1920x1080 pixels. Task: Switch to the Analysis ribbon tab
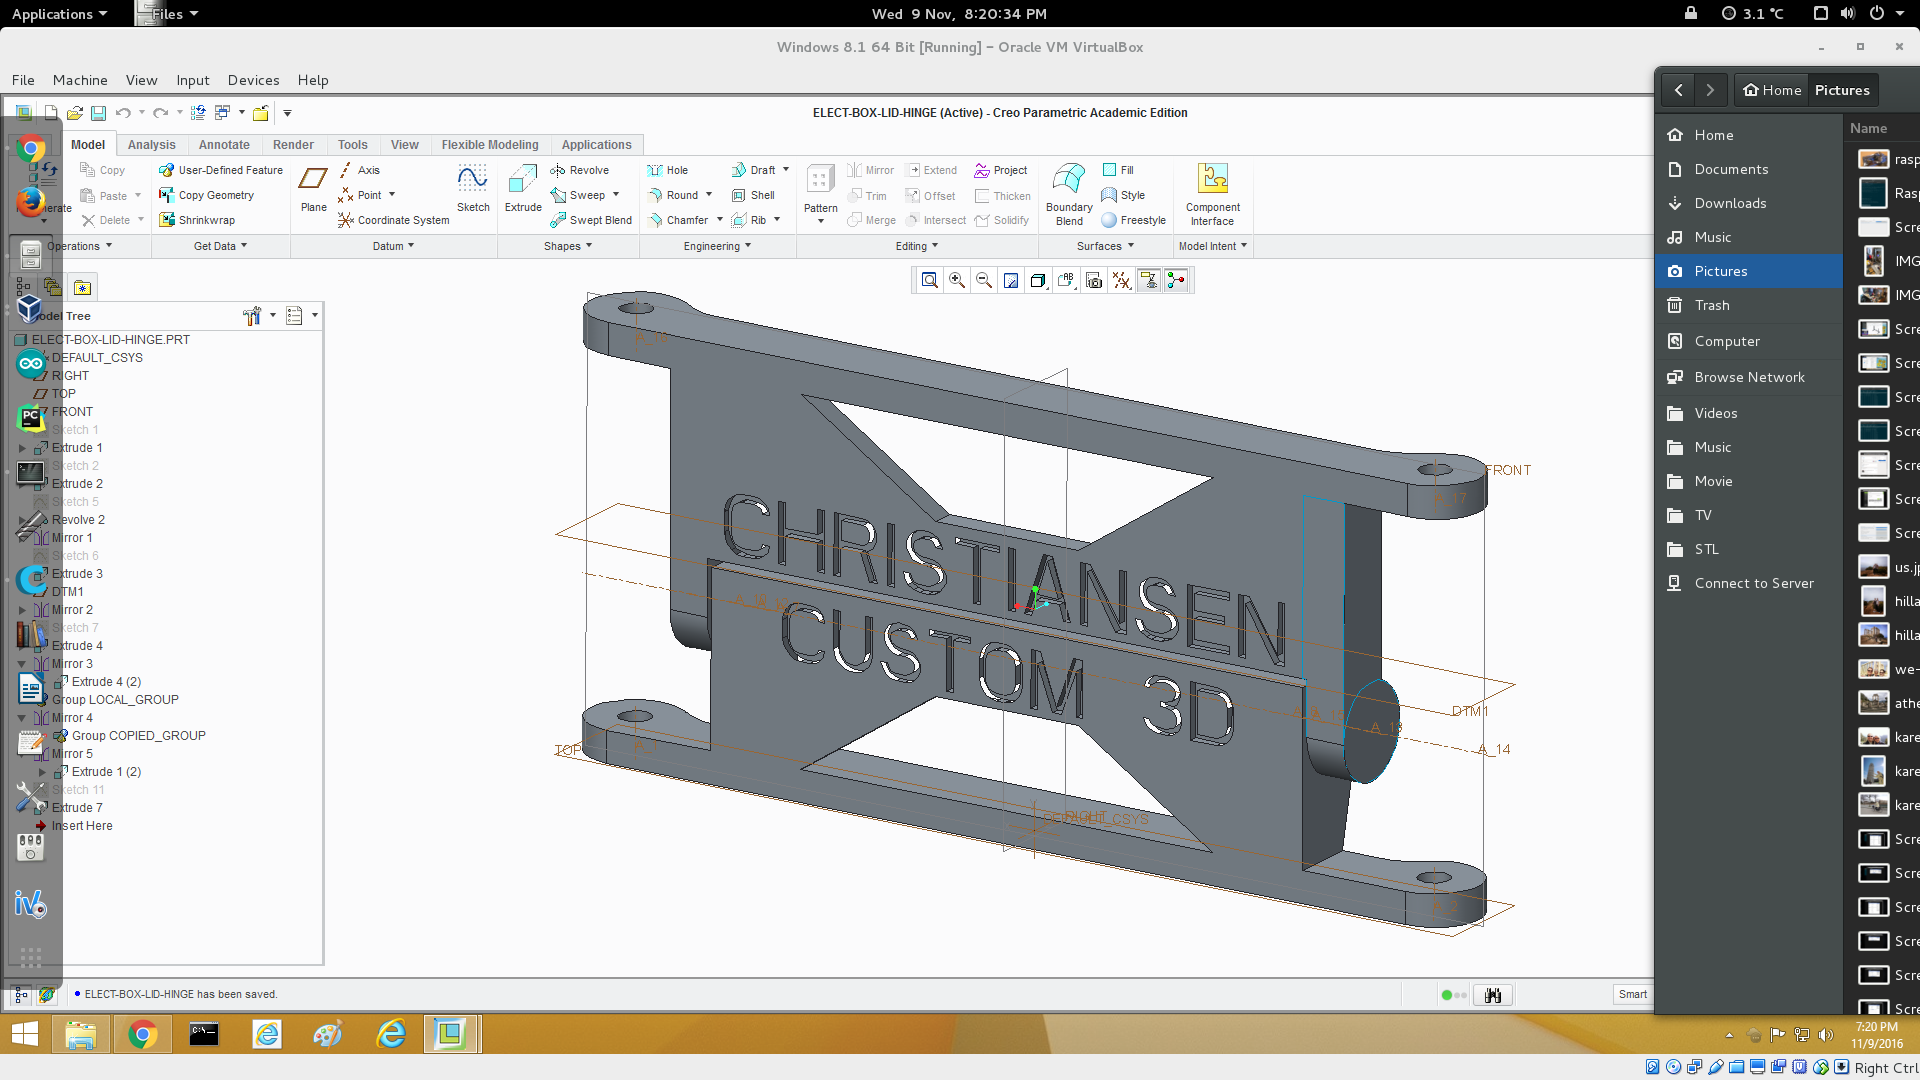tap(151, 145)
